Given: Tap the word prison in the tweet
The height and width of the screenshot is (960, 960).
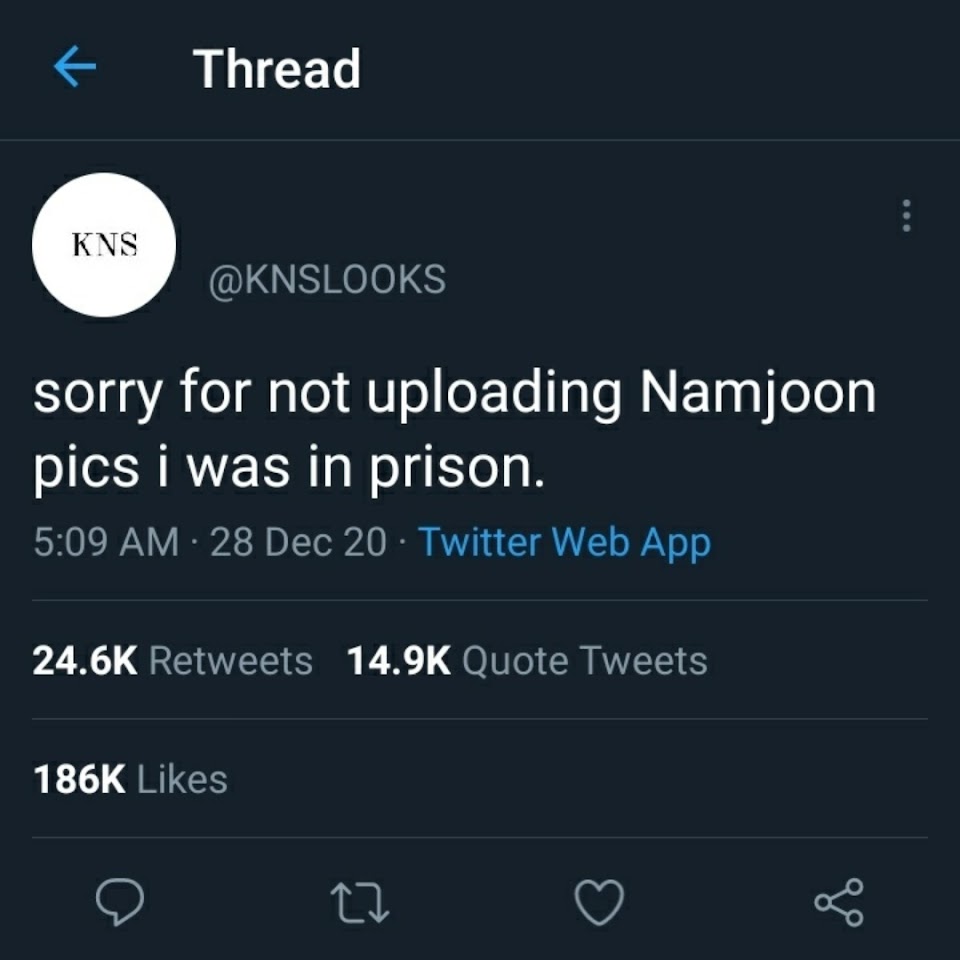Looking at the screenshot, I should (450, 470).
